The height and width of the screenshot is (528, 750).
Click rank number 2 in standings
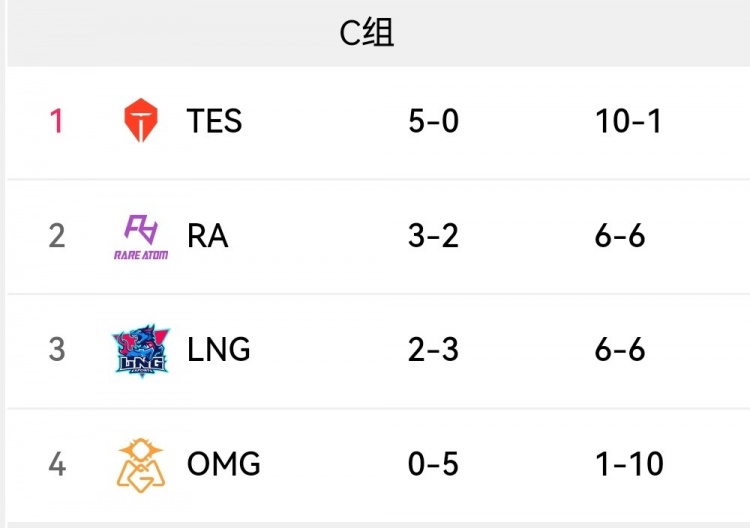tap(56, 236)
